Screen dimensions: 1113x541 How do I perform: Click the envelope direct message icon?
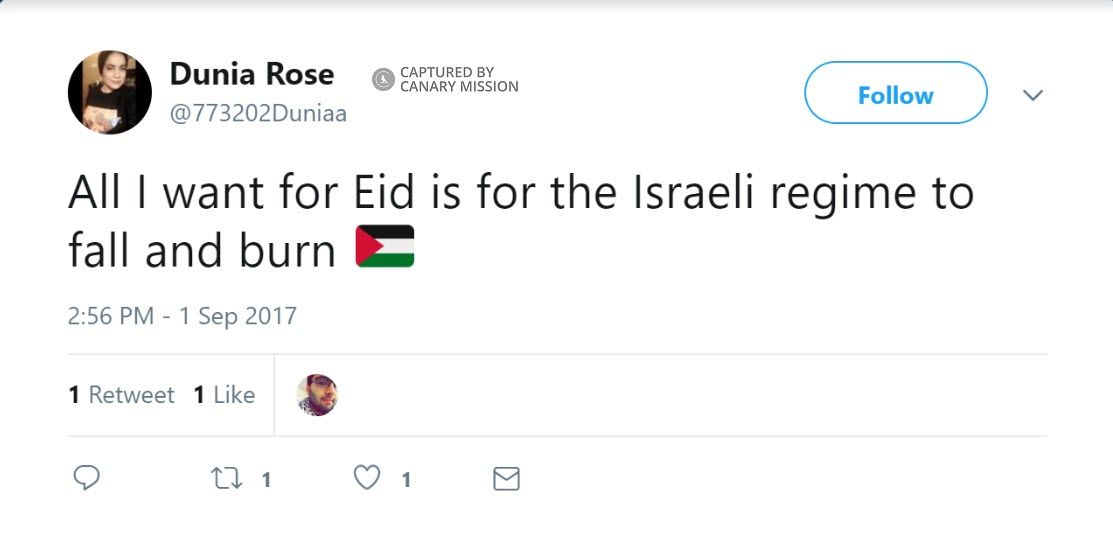507,479
